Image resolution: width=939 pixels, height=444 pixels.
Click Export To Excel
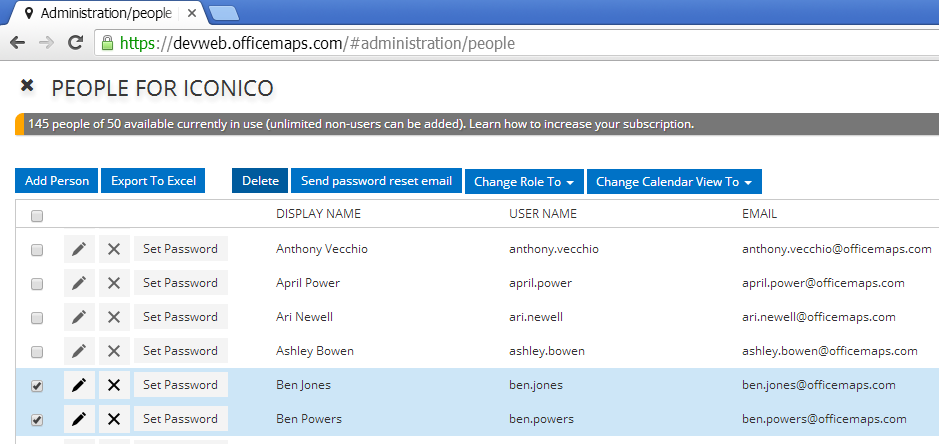(x=153, y=181)
